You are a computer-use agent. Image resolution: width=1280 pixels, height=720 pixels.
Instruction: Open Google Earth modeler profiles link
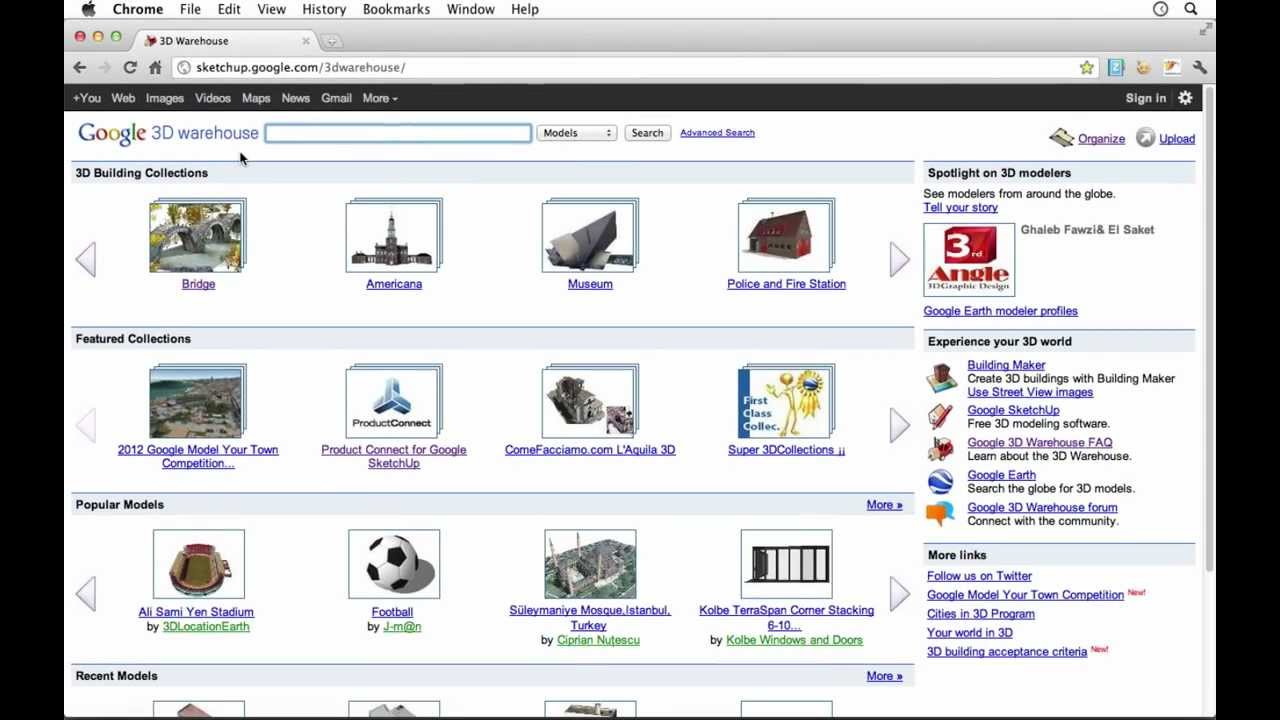1000,311
